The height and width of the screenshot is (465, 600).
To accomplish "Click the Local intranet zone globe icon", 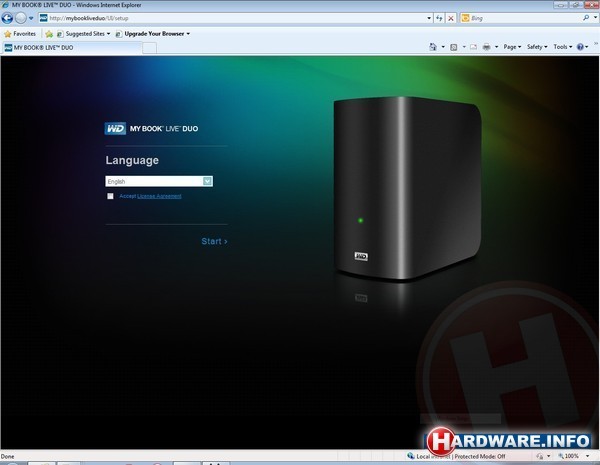I will pos(411,455).
